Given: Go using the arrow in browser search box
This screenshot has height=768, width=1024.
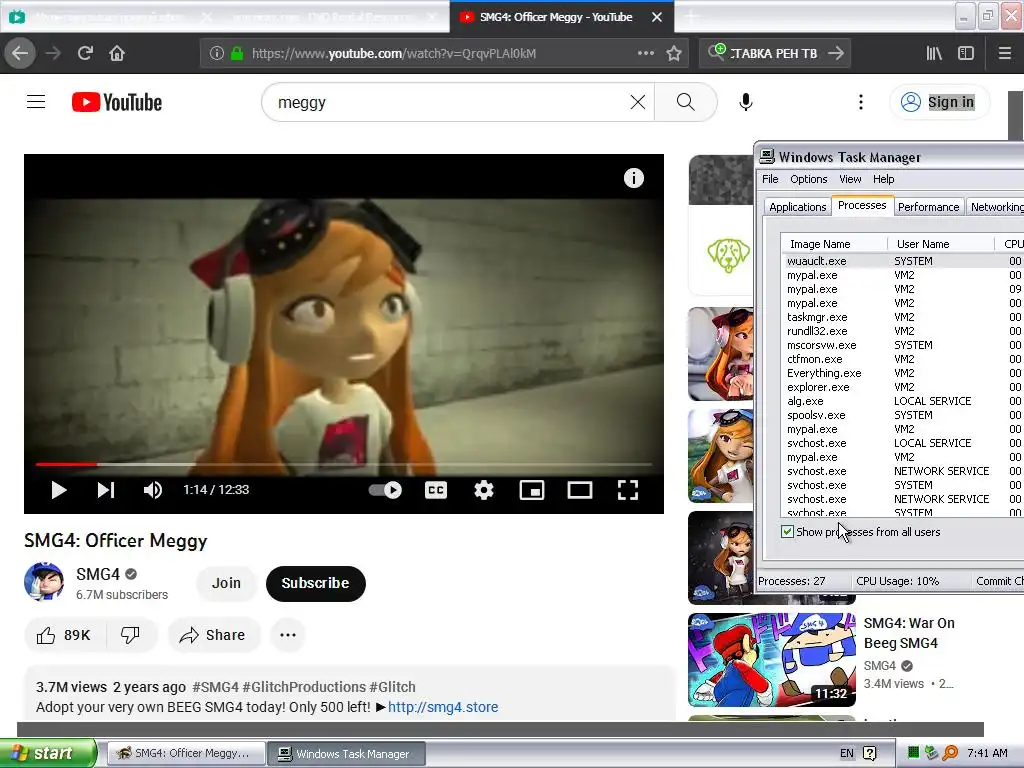Looking at the screenshot, I should pos(836,53).
